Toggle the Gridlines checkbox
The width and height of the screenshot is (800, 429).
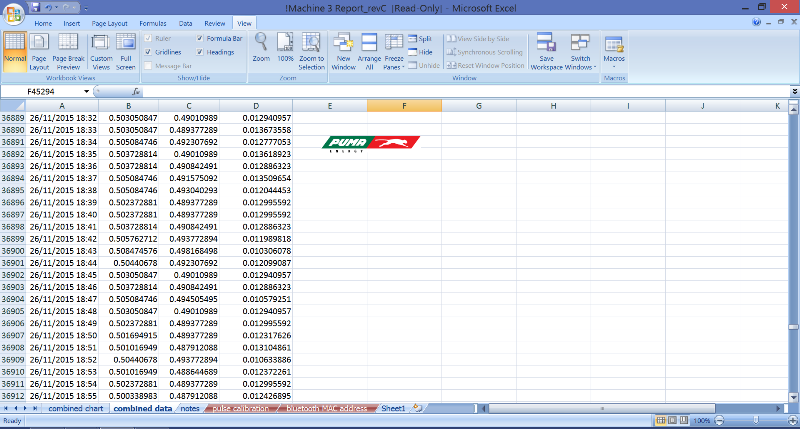coord(148,52)
